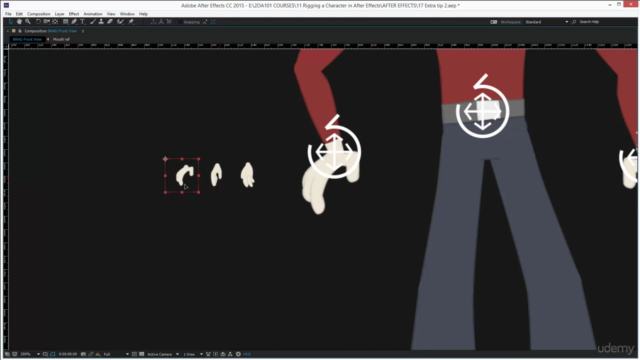
Task: Click the Local Axis Mode icon
Action: [153, 22]
